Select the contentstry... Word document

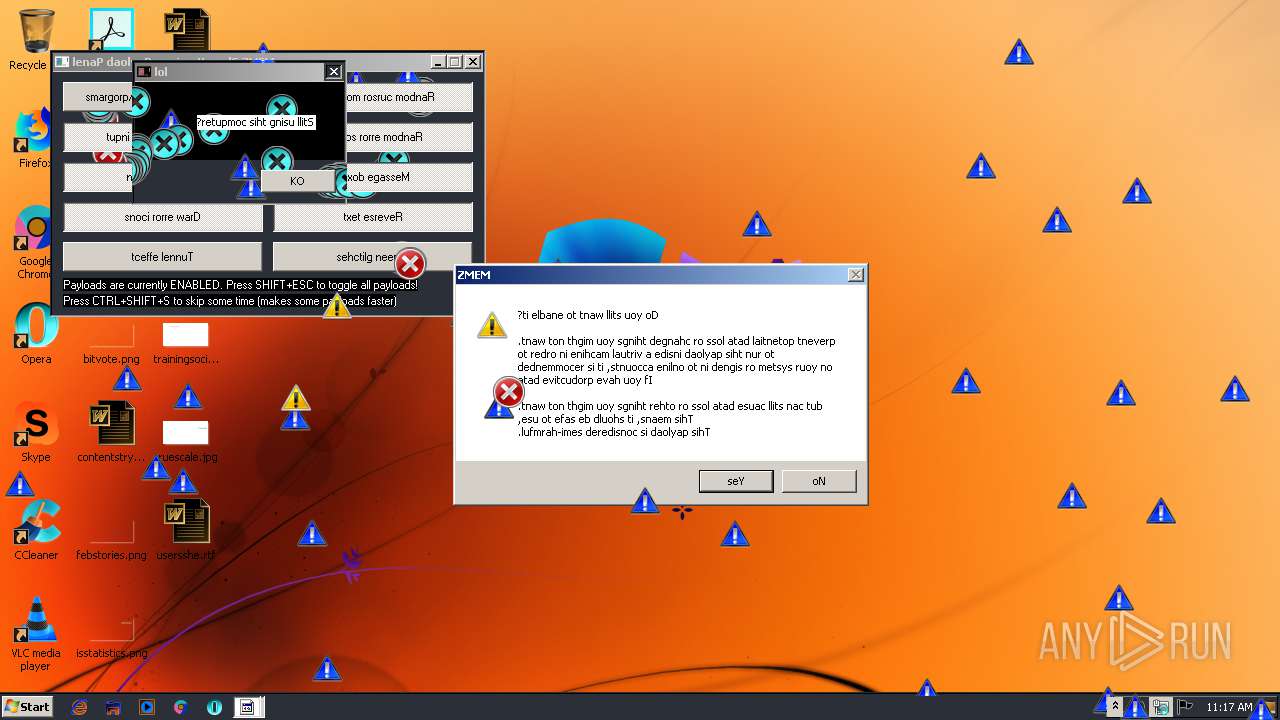tap(111, 431)
